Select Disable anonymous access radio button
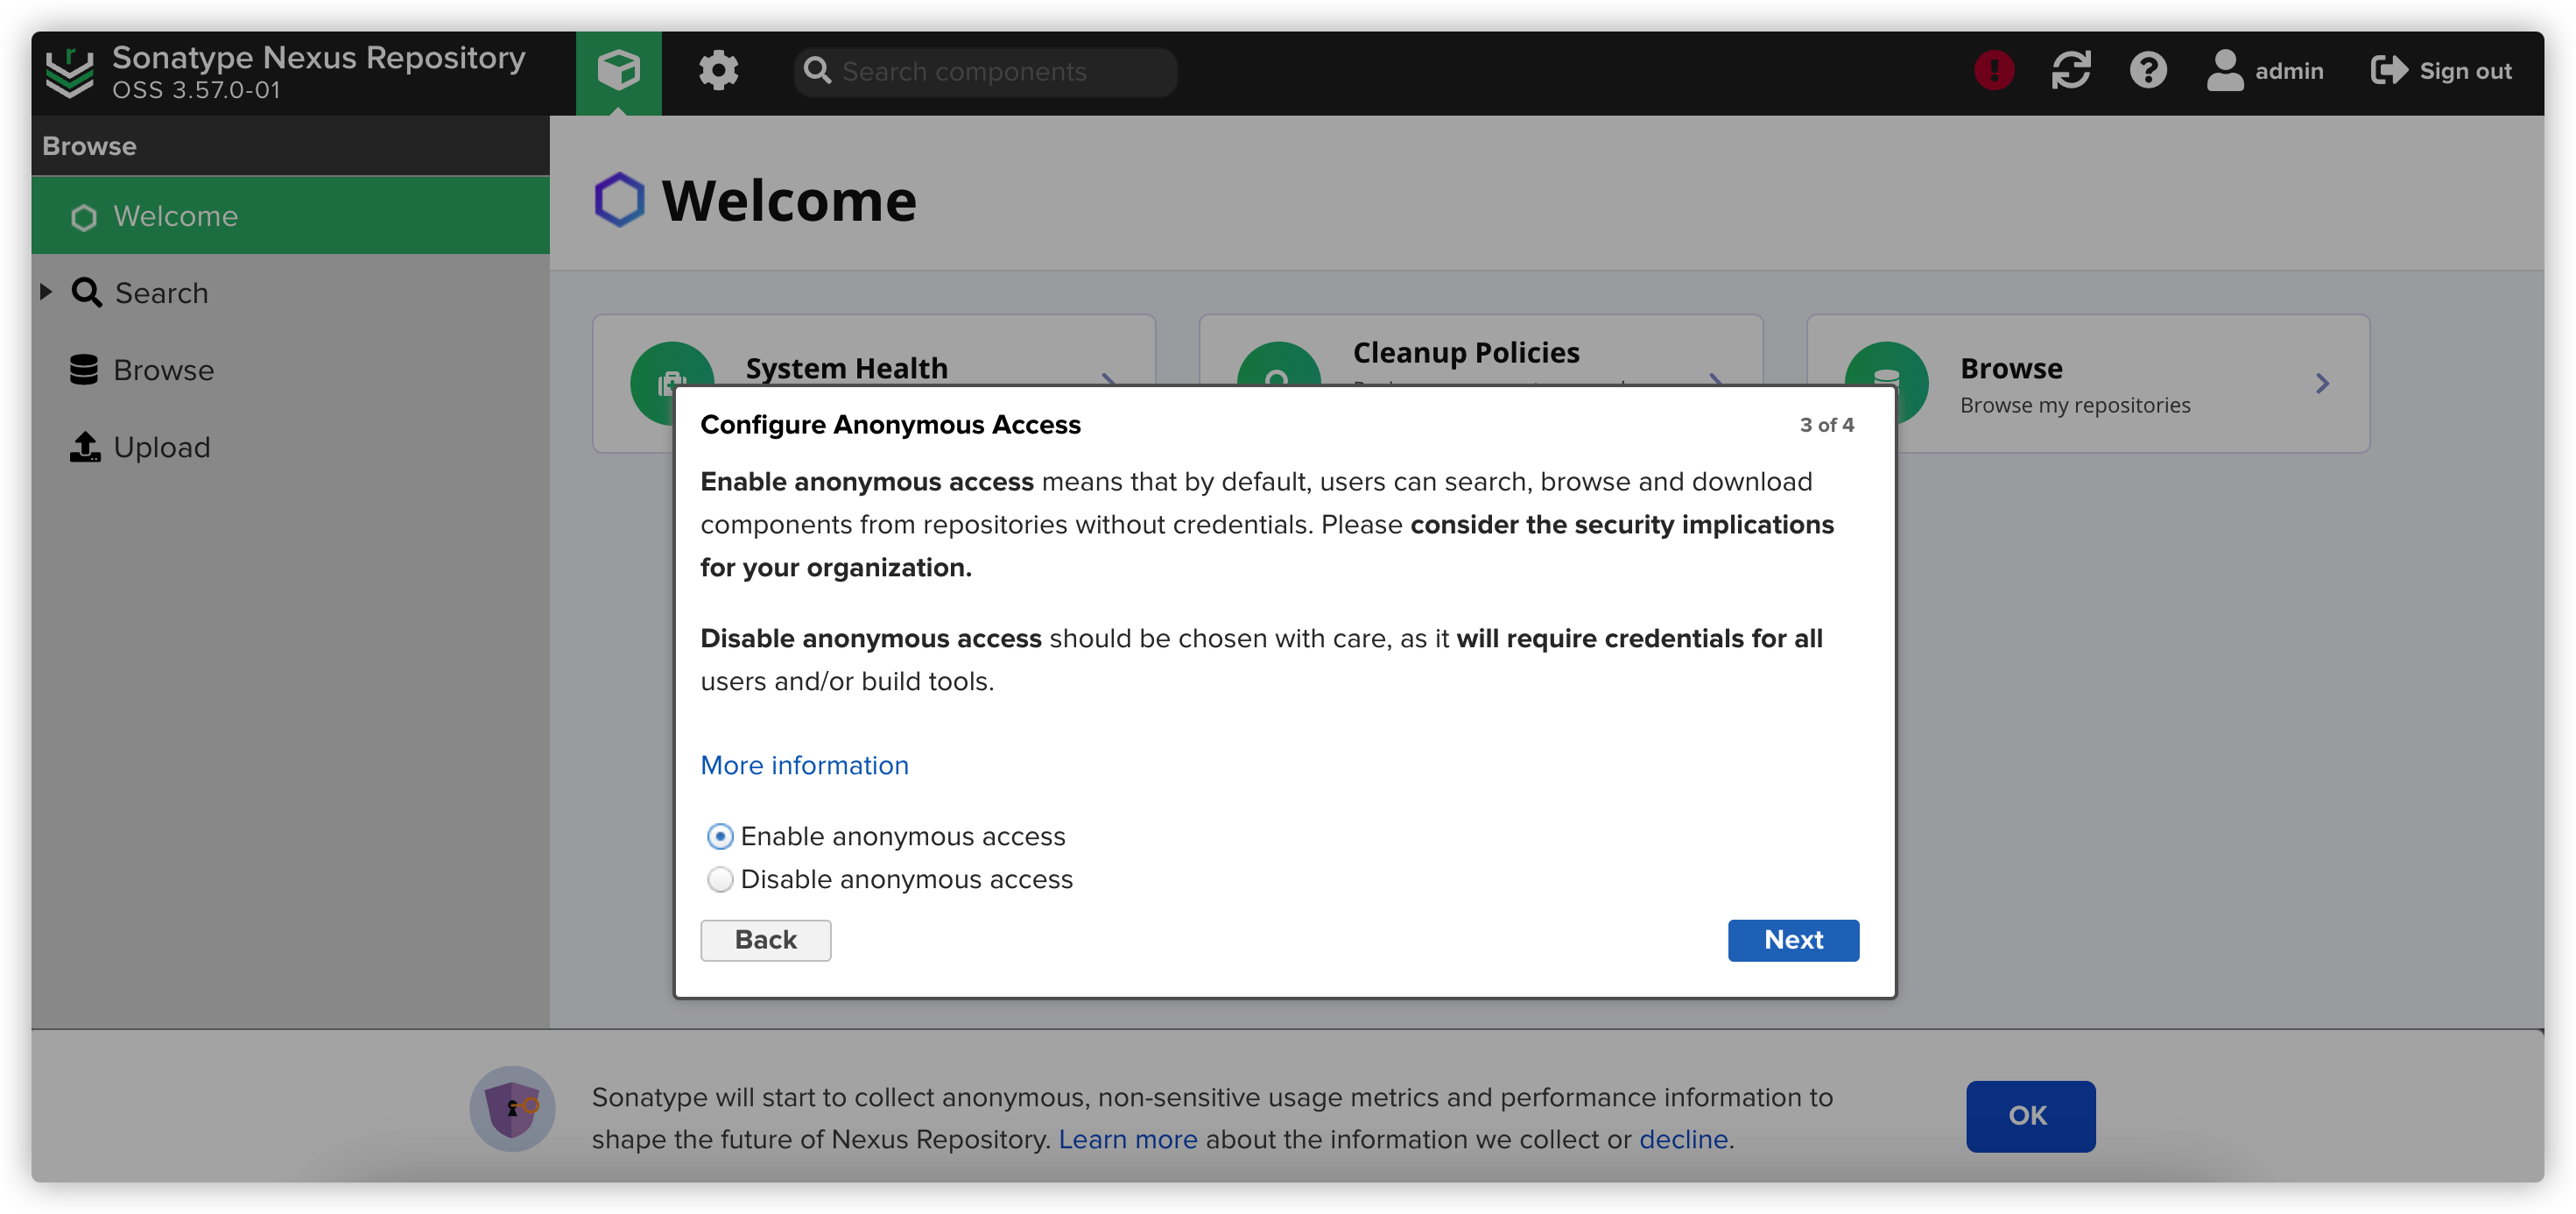The image size is (2576, 1214). 720,879
